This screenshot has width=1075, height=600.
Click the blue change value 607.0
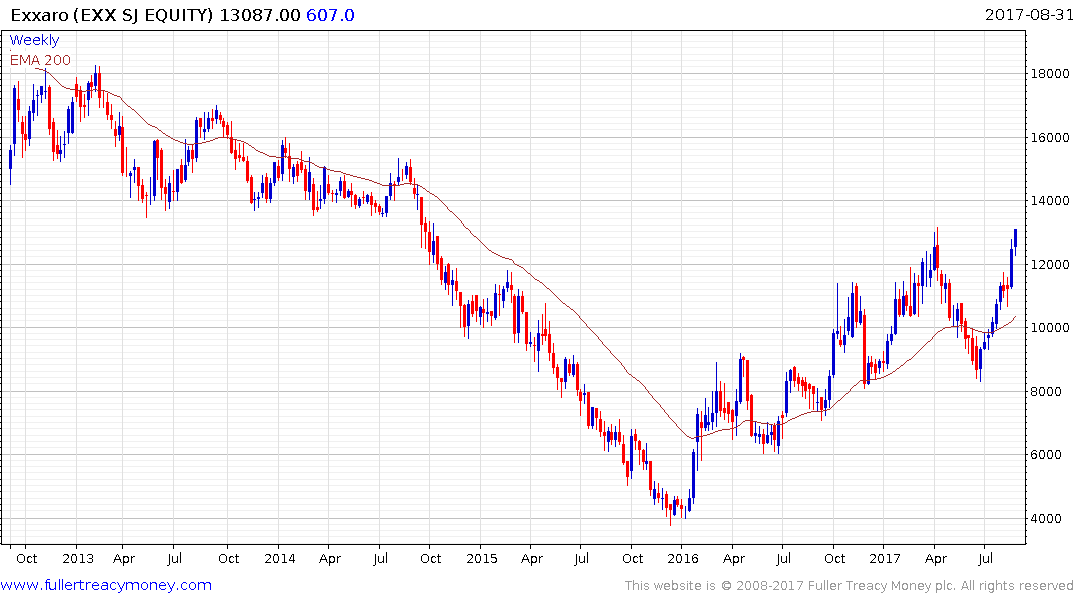[330, 15]
